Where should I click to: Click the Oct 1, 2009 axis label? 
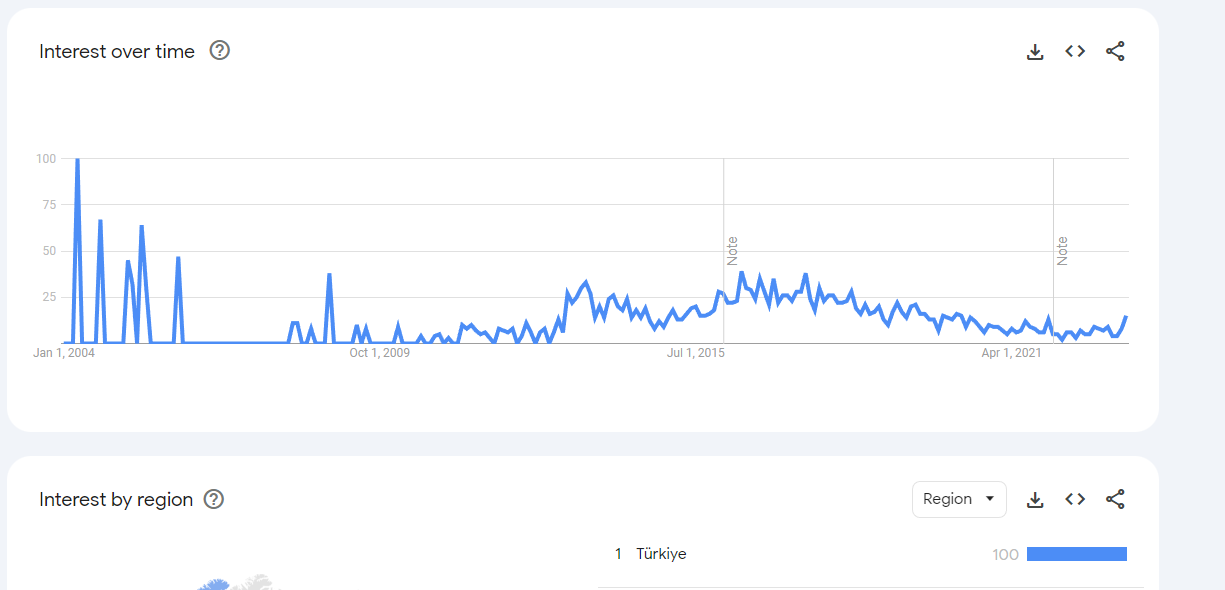(379, 353)
